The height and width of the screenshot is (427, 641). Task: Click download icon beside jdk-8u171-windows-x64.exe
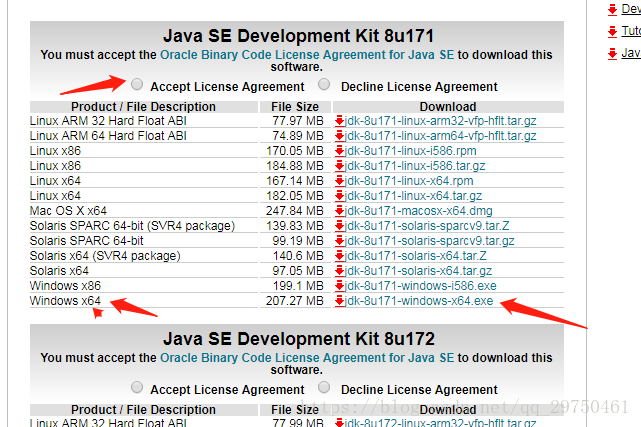(x=339, y=301)
